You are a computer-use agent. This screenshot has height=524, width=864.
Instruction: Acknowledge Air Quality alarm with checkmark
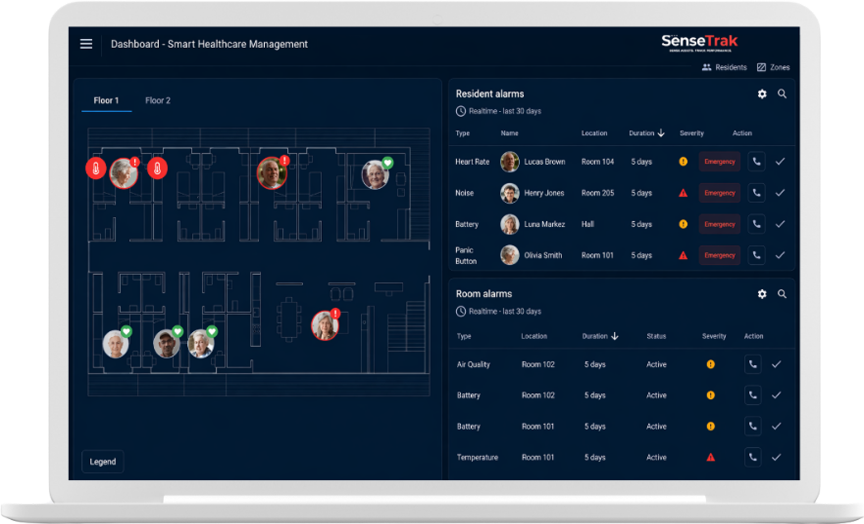[x=776, y=364]
